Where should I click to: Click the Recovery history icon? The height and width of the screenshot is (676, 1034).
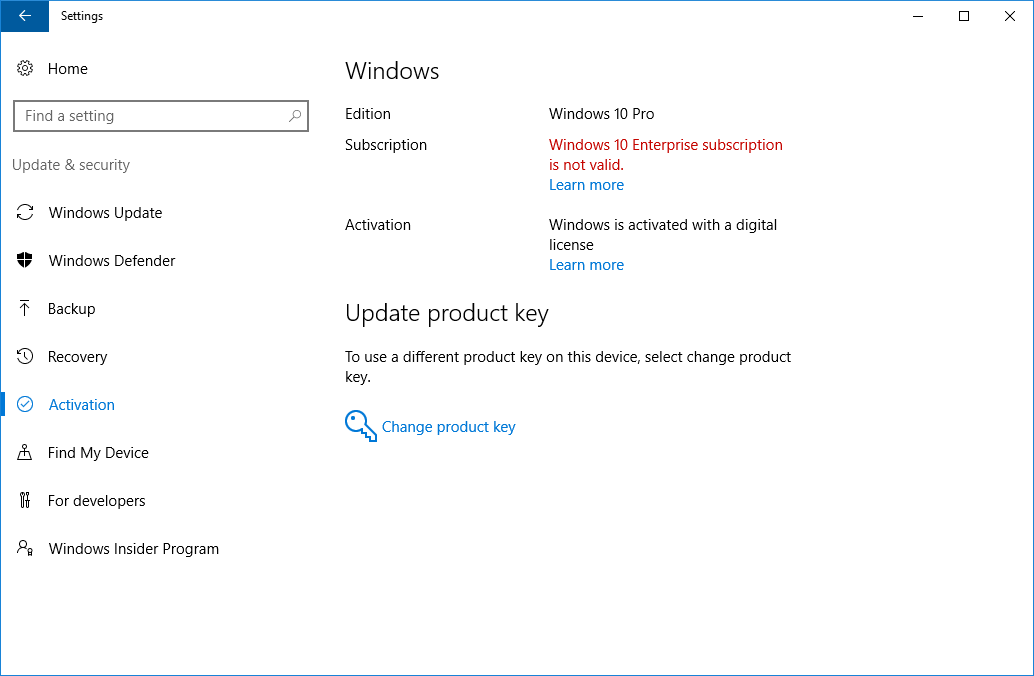coord(25,357)
